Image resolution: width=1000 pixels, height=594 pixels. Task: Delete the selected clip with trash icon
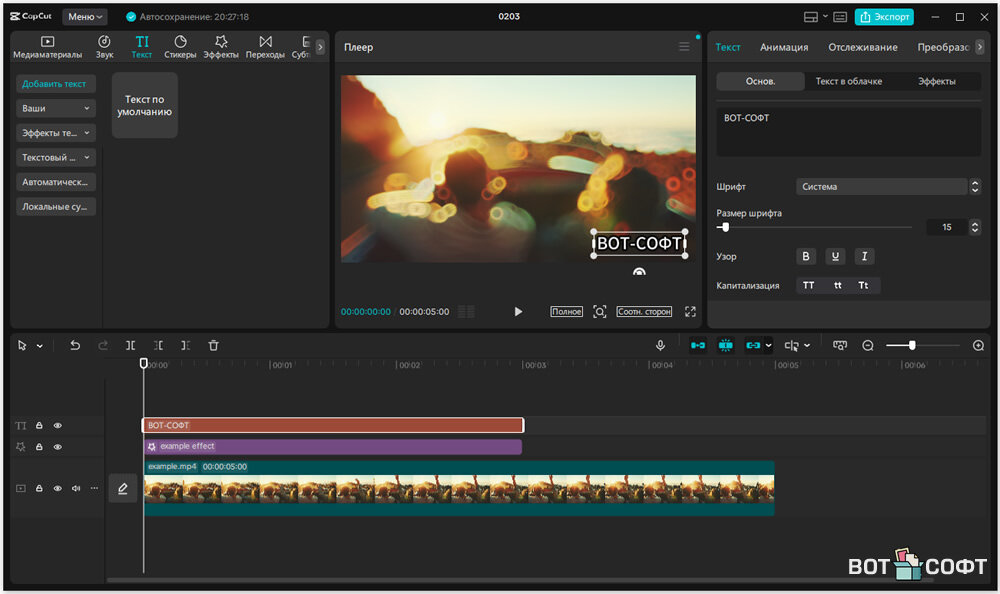pyautogui.click(x=213, y=345)
